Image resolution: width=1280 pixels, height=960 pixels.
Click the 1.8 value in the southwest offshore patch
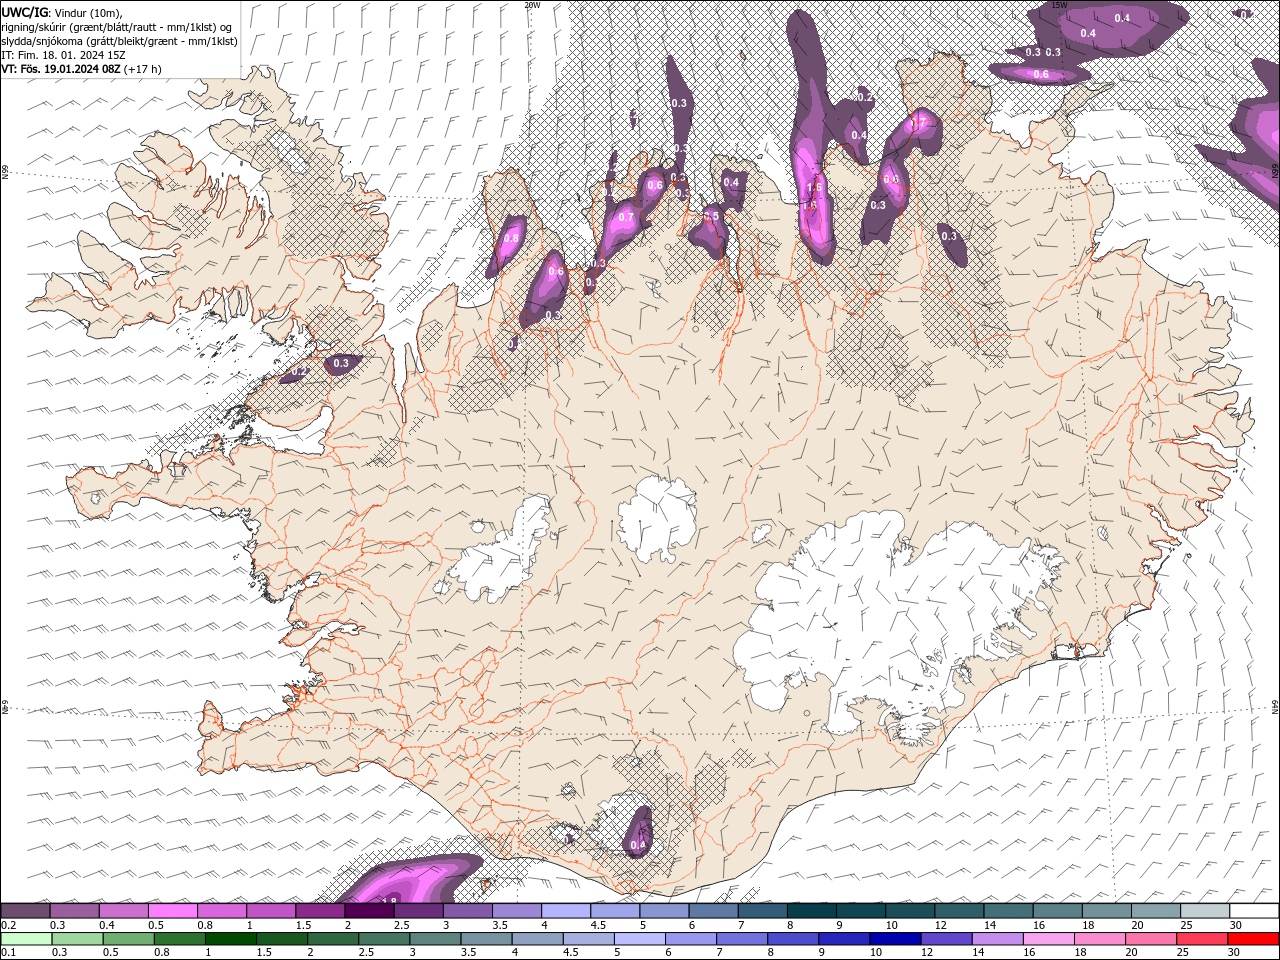[x=390, y=901]
